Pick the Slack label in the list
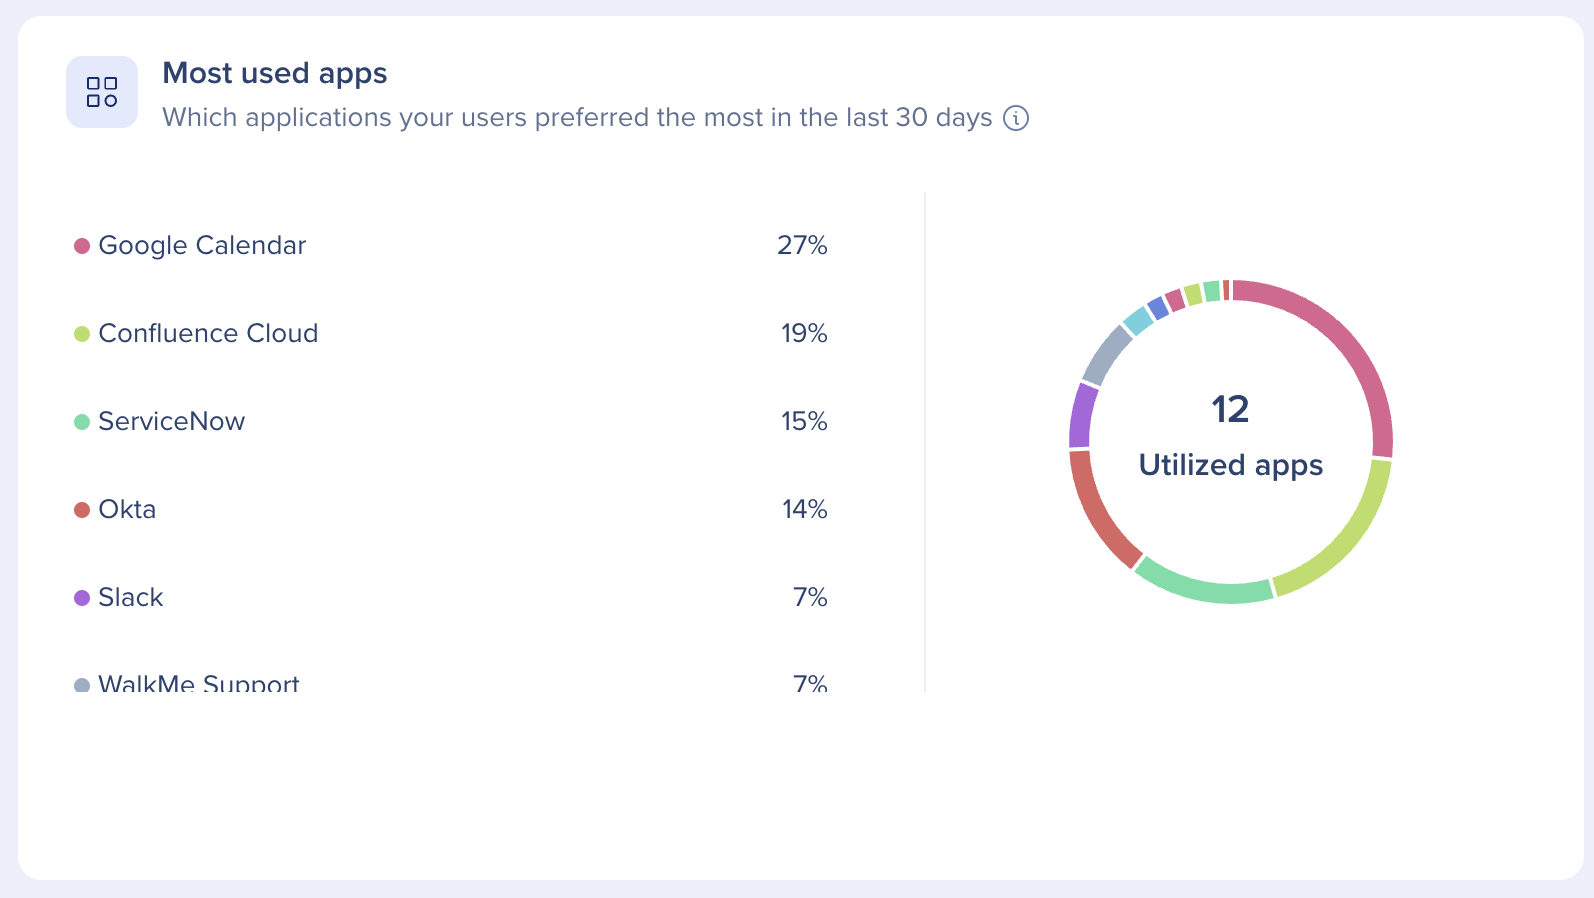 [x=130, y=598]
